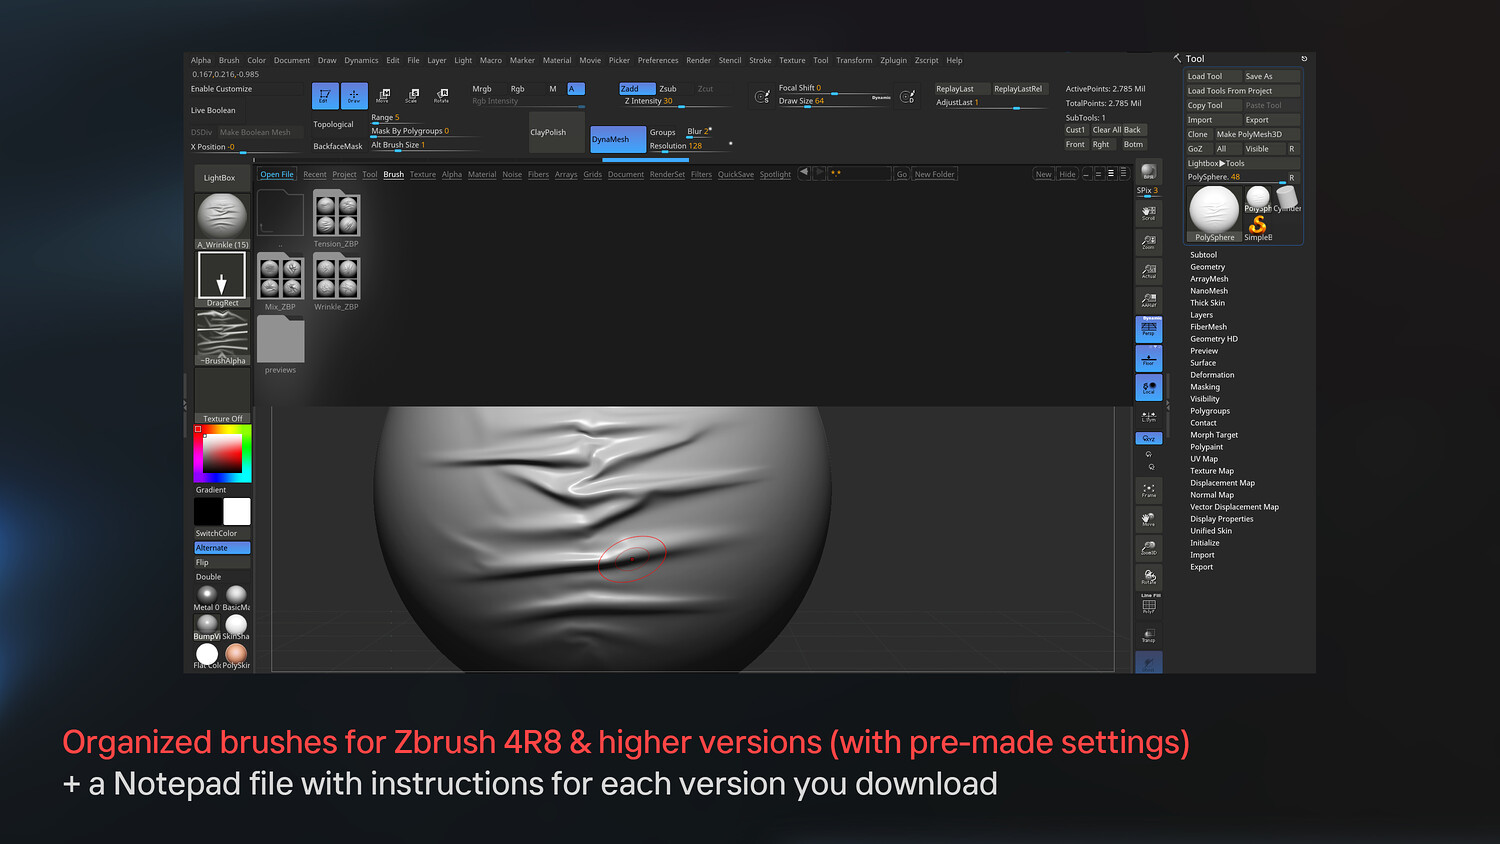Click the Frame mesh icon
This screenshot has height=844, width=1500.
[1149, 490]
